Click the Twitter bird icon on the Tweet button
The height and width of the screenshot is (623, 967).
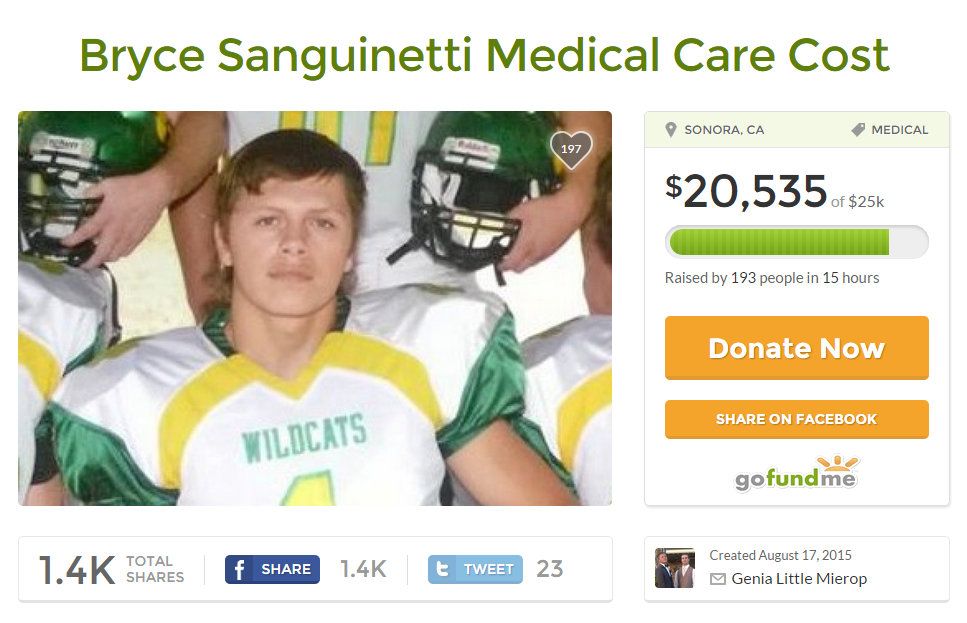tap(443, 569)
